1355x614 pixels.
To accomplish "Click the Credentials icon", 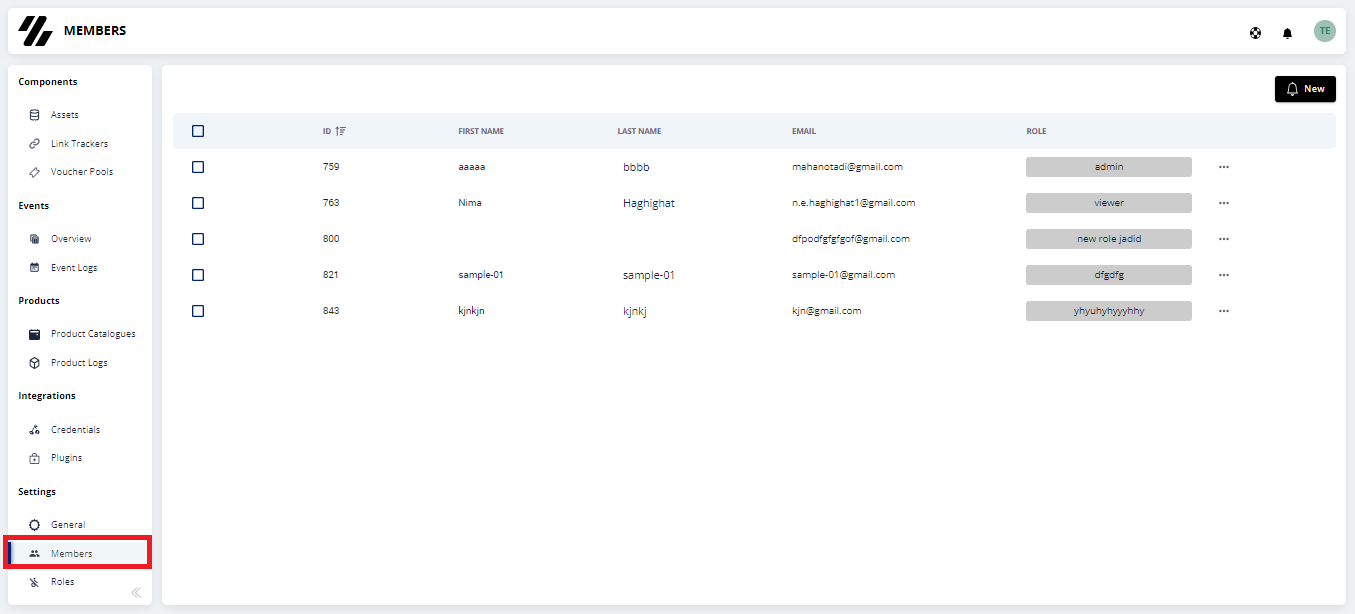I will 35,430.
